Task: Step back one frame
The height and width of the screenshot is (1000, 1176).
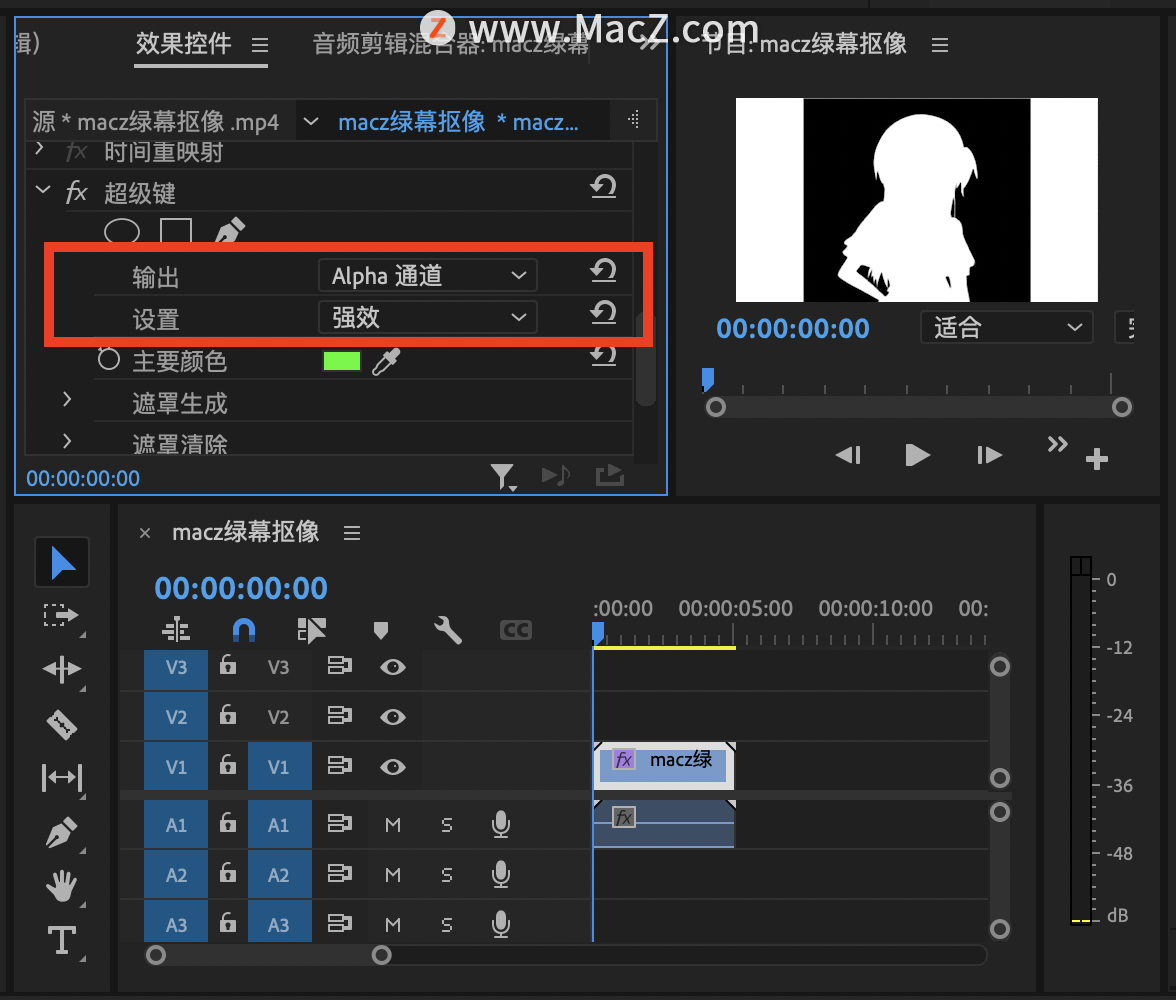Action: pyautogui.click(x=848, y=455)
